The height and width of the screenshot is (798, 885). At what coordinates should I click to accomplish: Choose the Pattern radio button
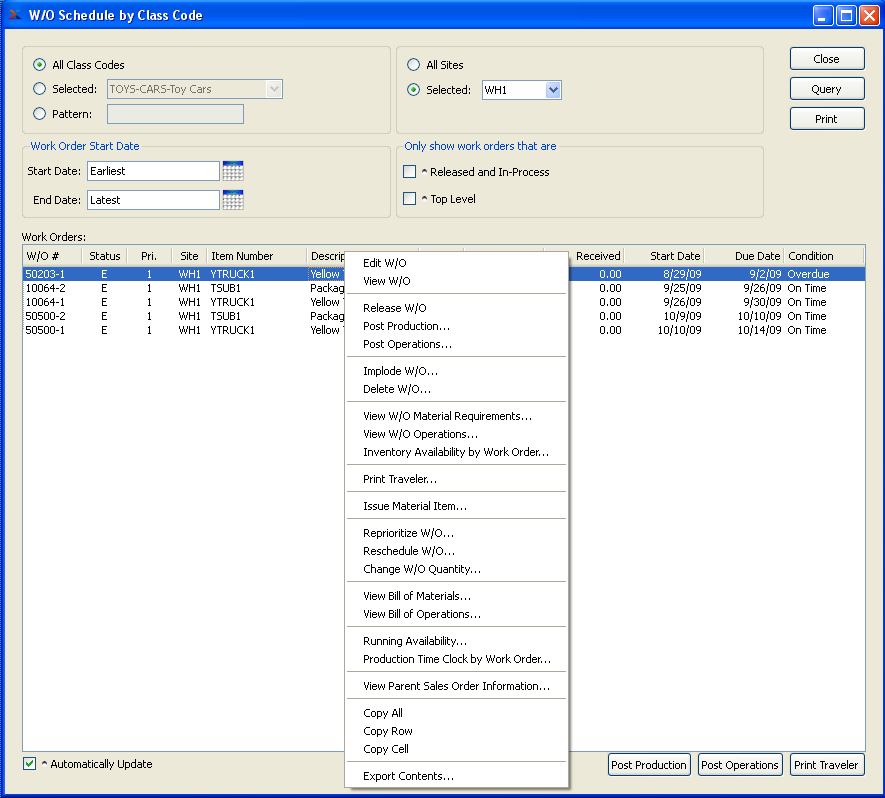40,114
